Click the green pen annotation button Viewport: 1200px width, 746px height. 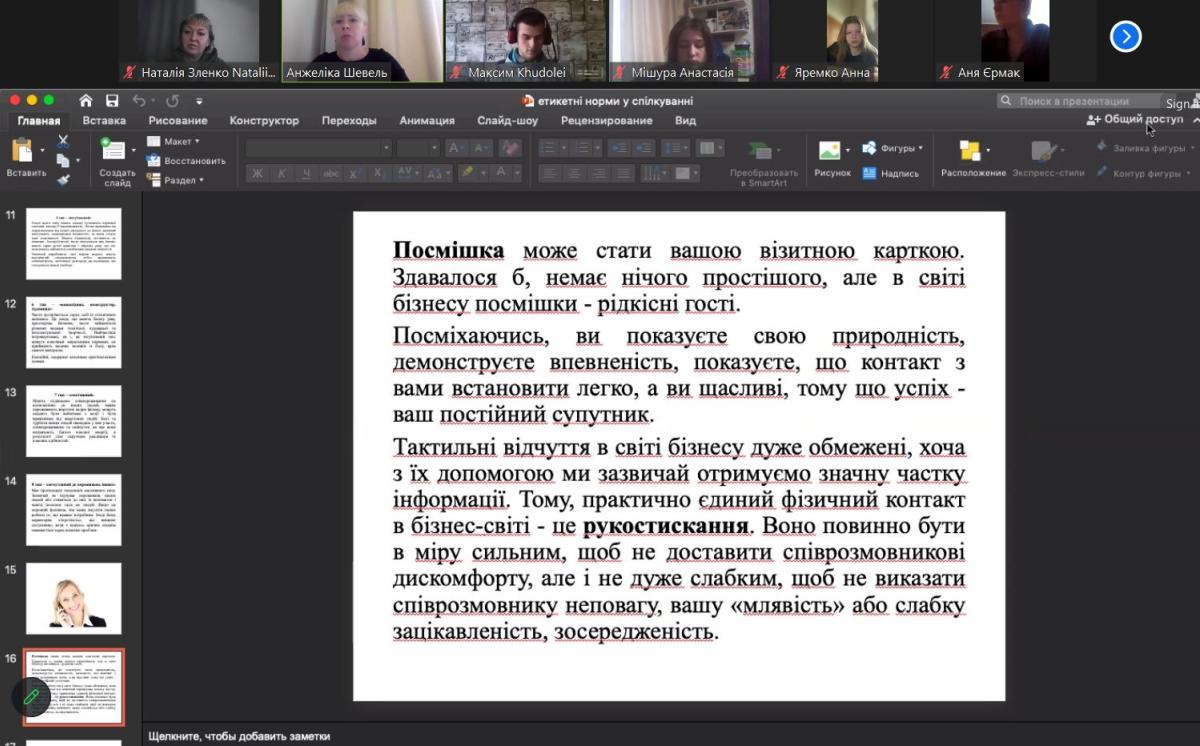(x=31, y=696)
